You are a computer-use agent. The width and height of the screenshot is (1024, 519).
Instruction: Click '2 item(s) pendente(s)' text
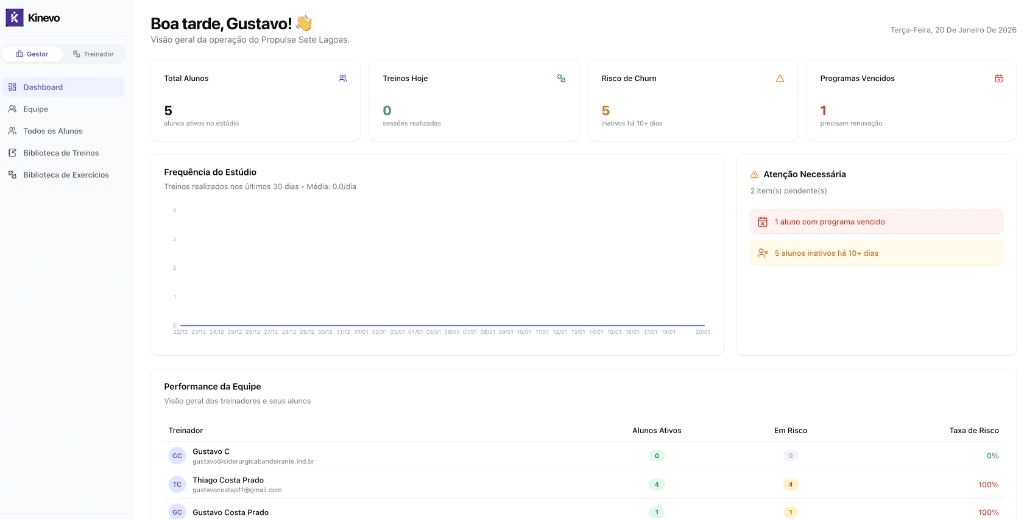tap(789, 191)
